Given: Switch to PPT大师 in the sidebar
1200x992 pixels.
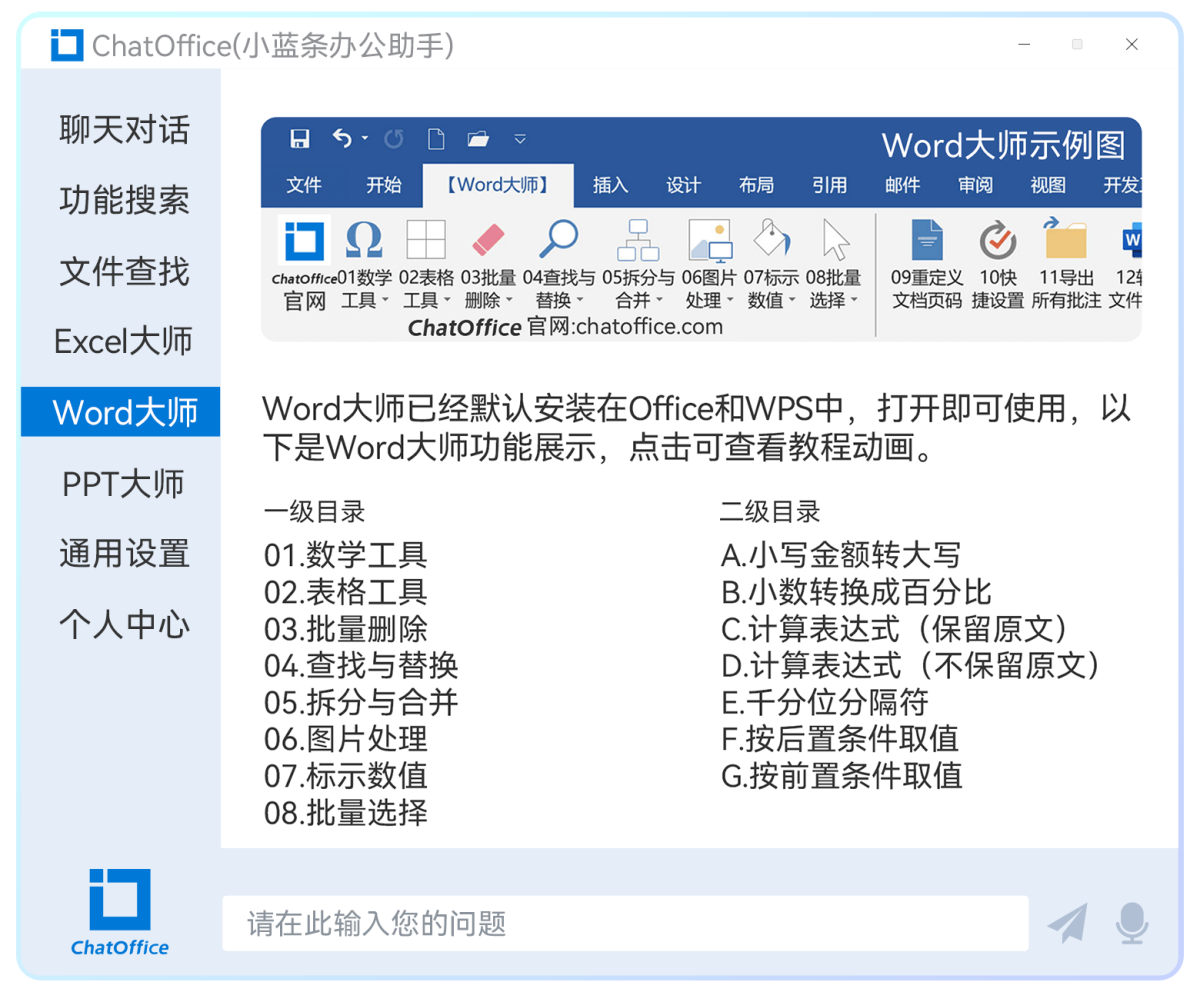Looking at the screenshot, I should [122, 484].
